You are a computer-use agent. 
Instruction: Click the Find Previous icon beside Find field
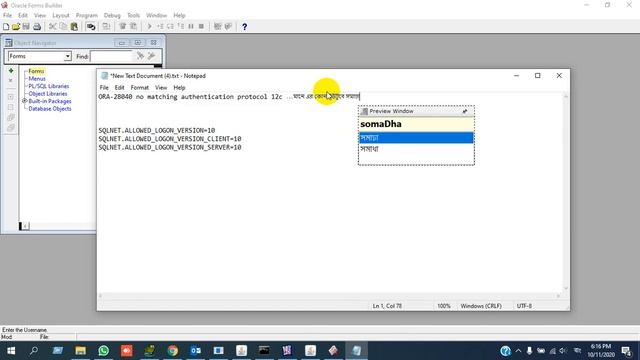tap(151, 56)
